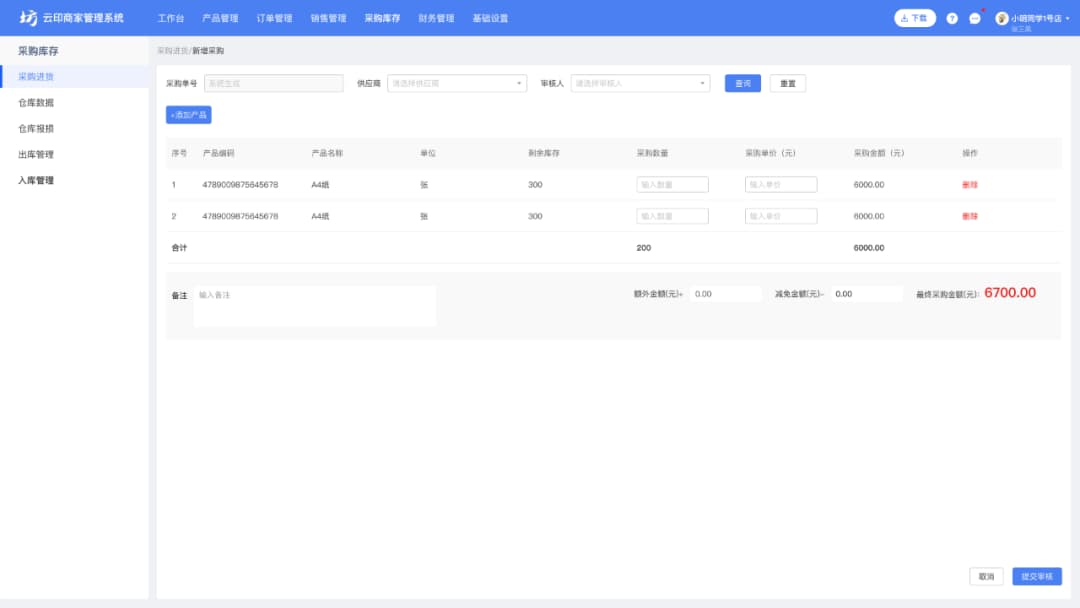Click the help question mark icon

click(952, 18)
